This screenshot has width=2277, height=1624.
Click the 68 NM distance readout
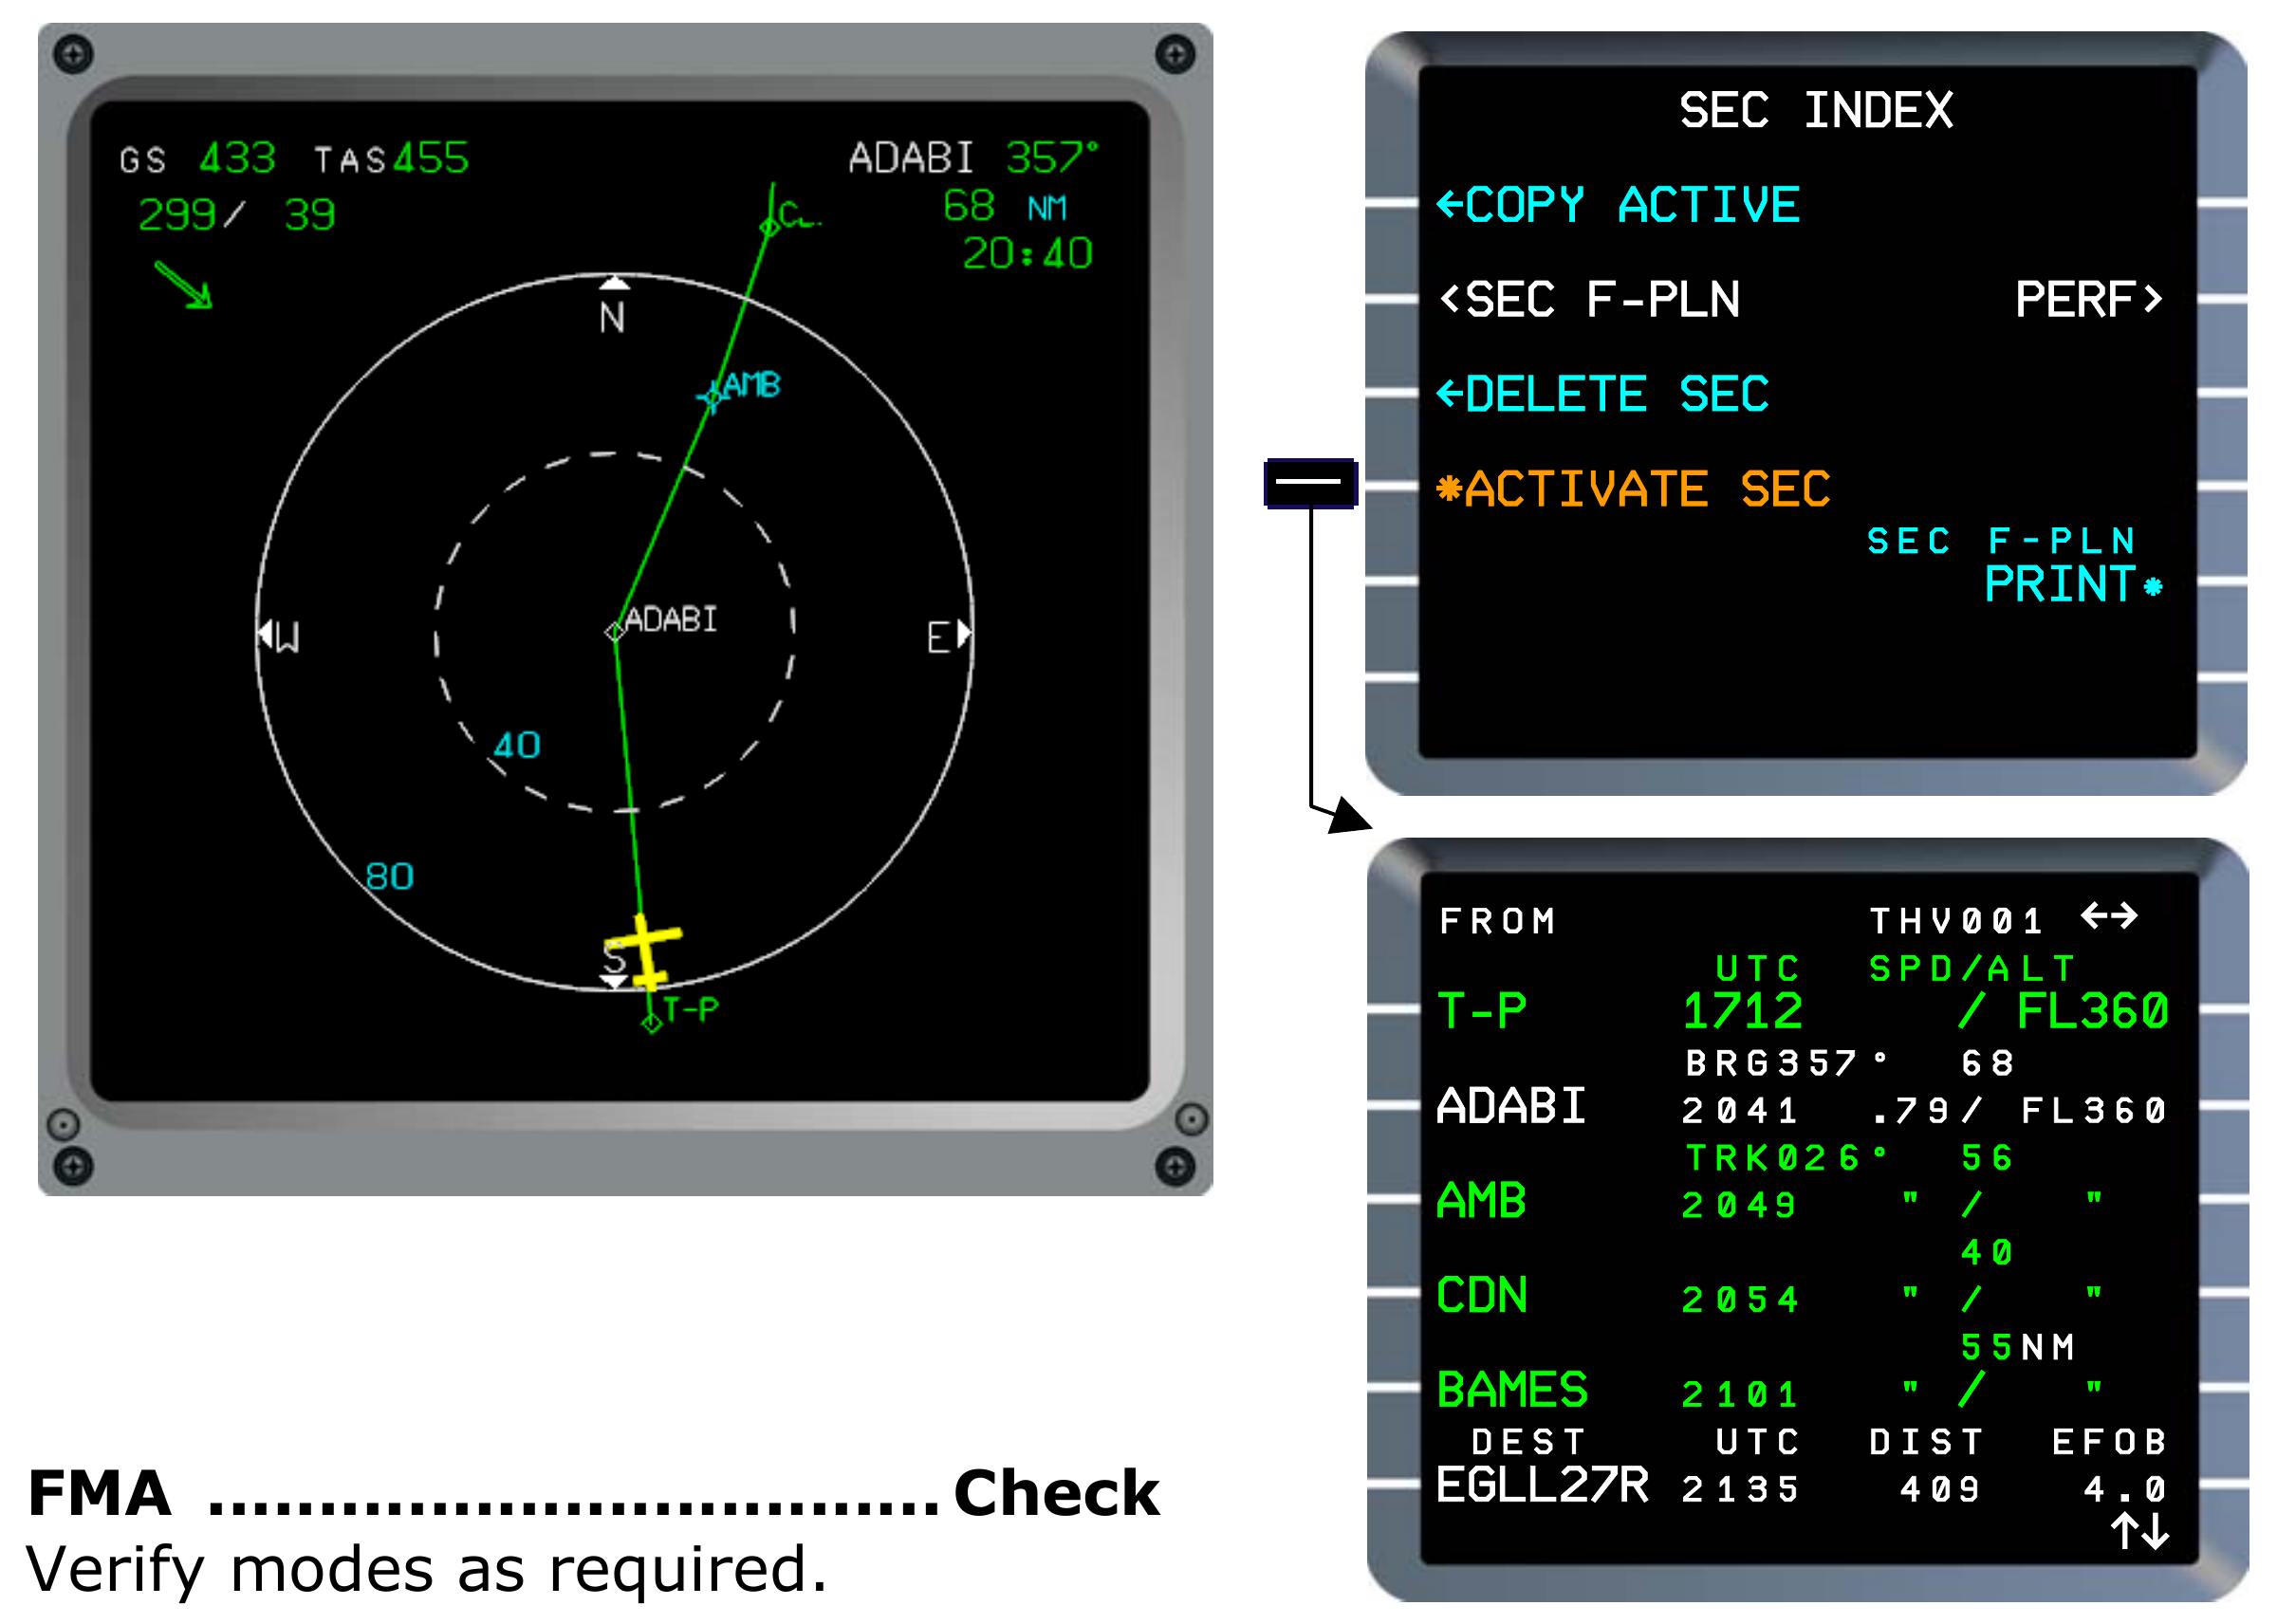coord(1005,207)
